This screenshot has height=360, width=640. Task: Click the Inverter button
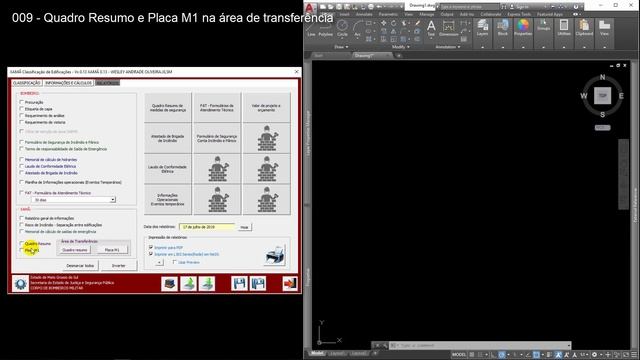pos(119,266)
